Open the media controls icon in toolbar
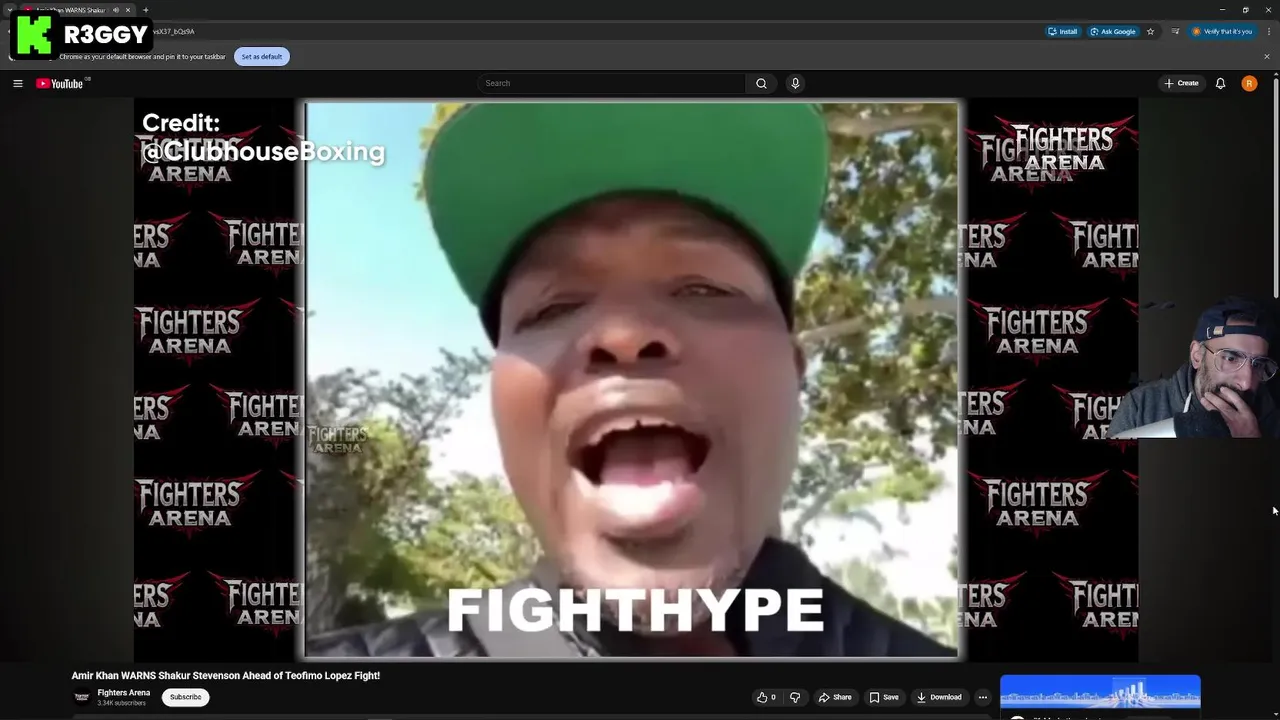The height and width of the screenshot is (720, 1280). [x=1175, y=31]
